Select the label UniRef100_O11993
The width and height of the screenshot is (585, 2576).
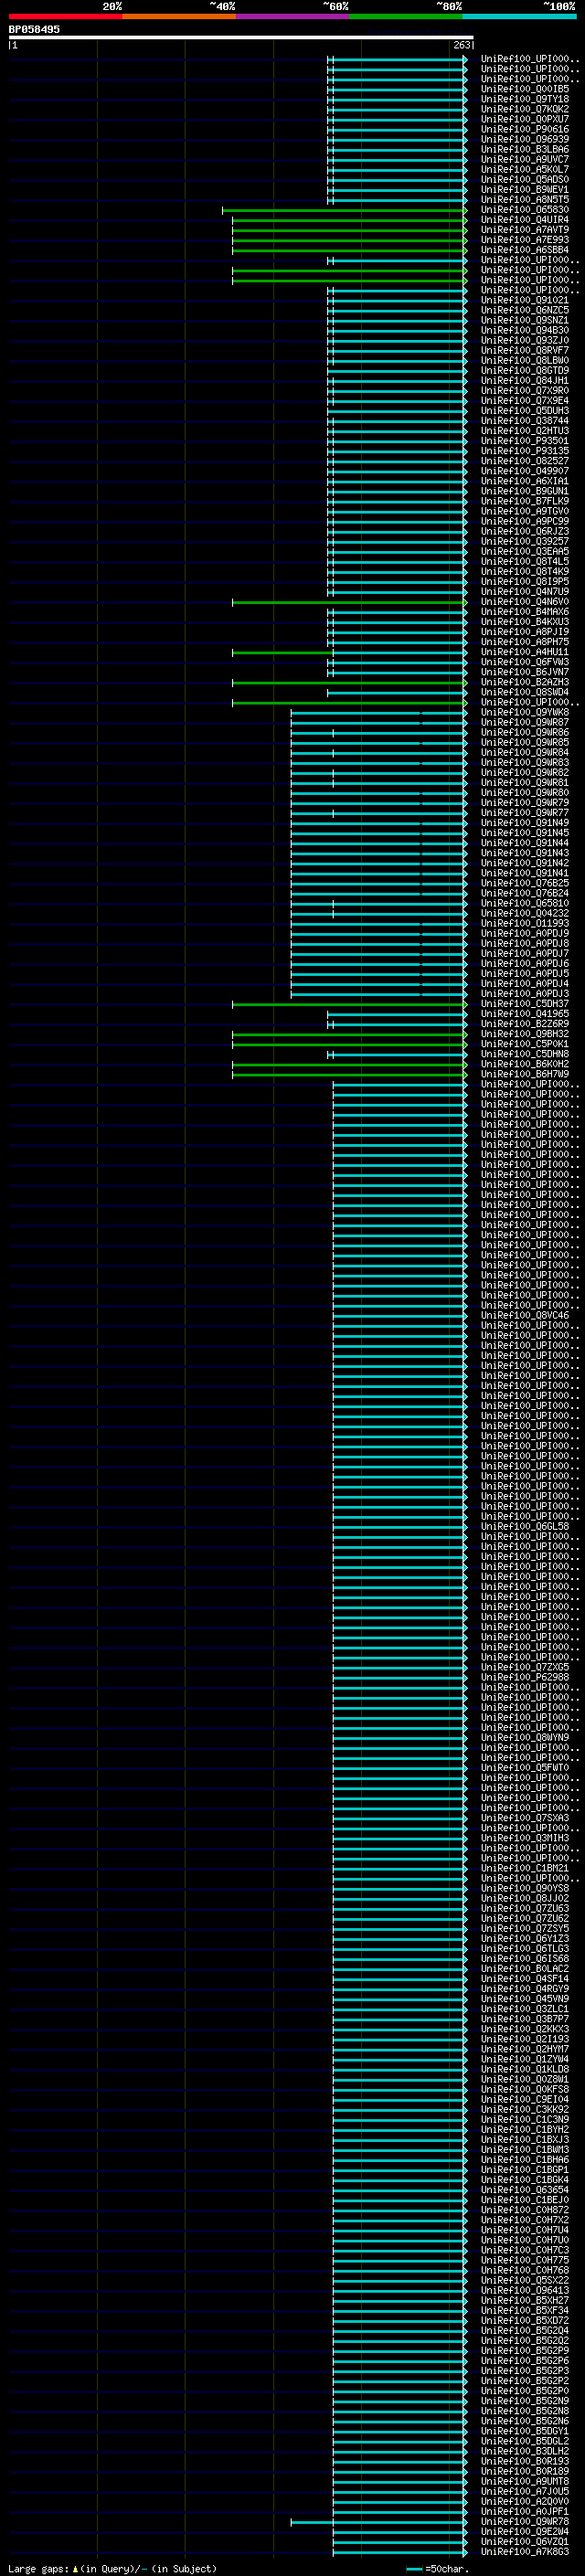click(524, 923)
